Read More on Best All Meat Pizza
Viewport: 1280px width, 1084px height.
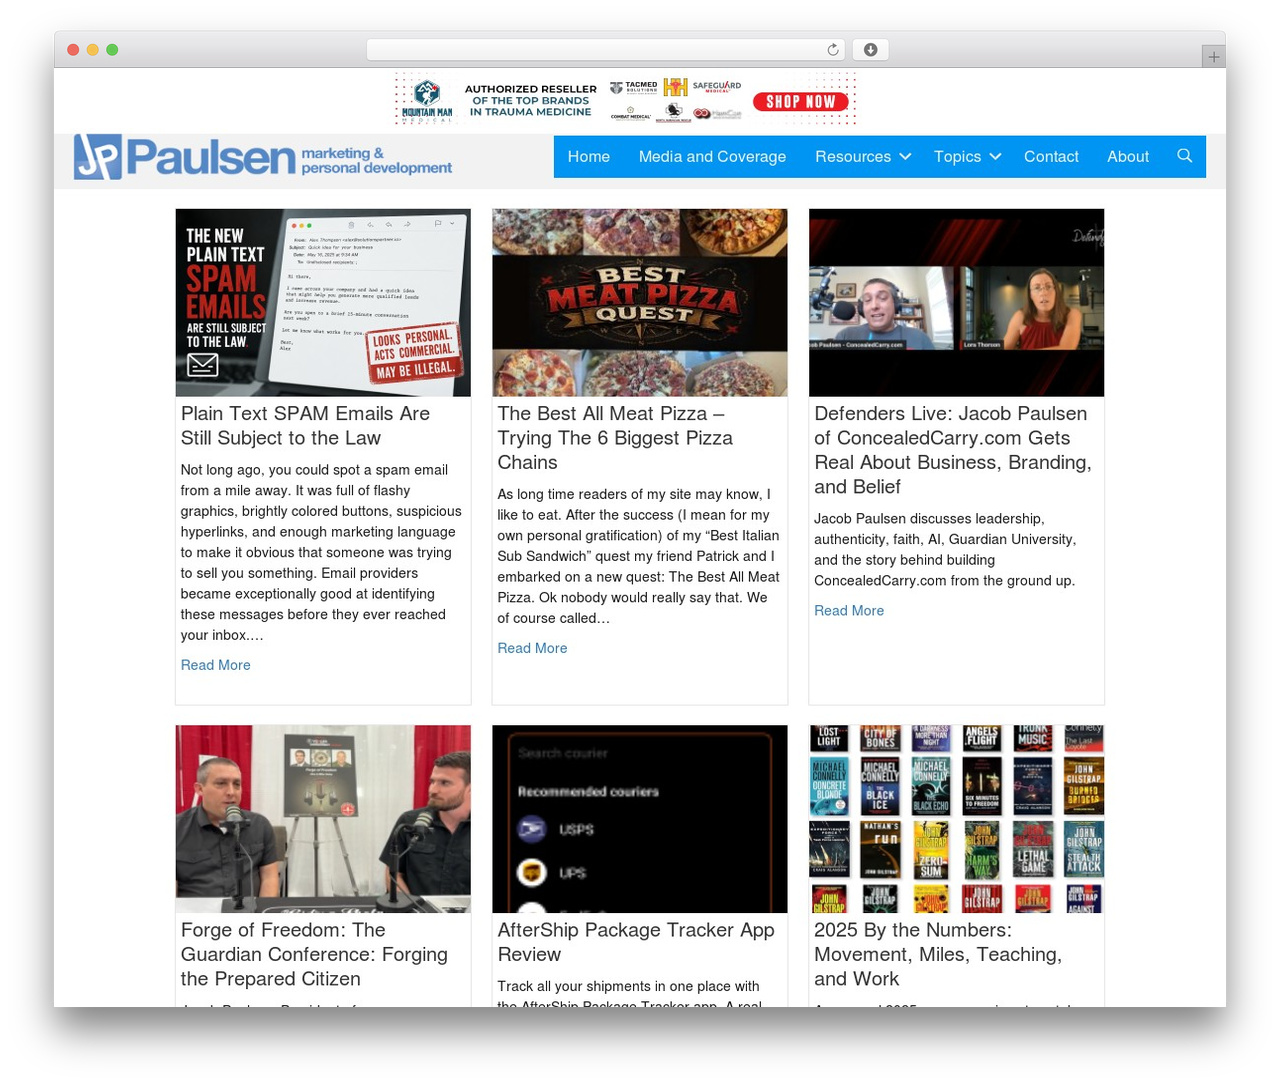(532, 648)
